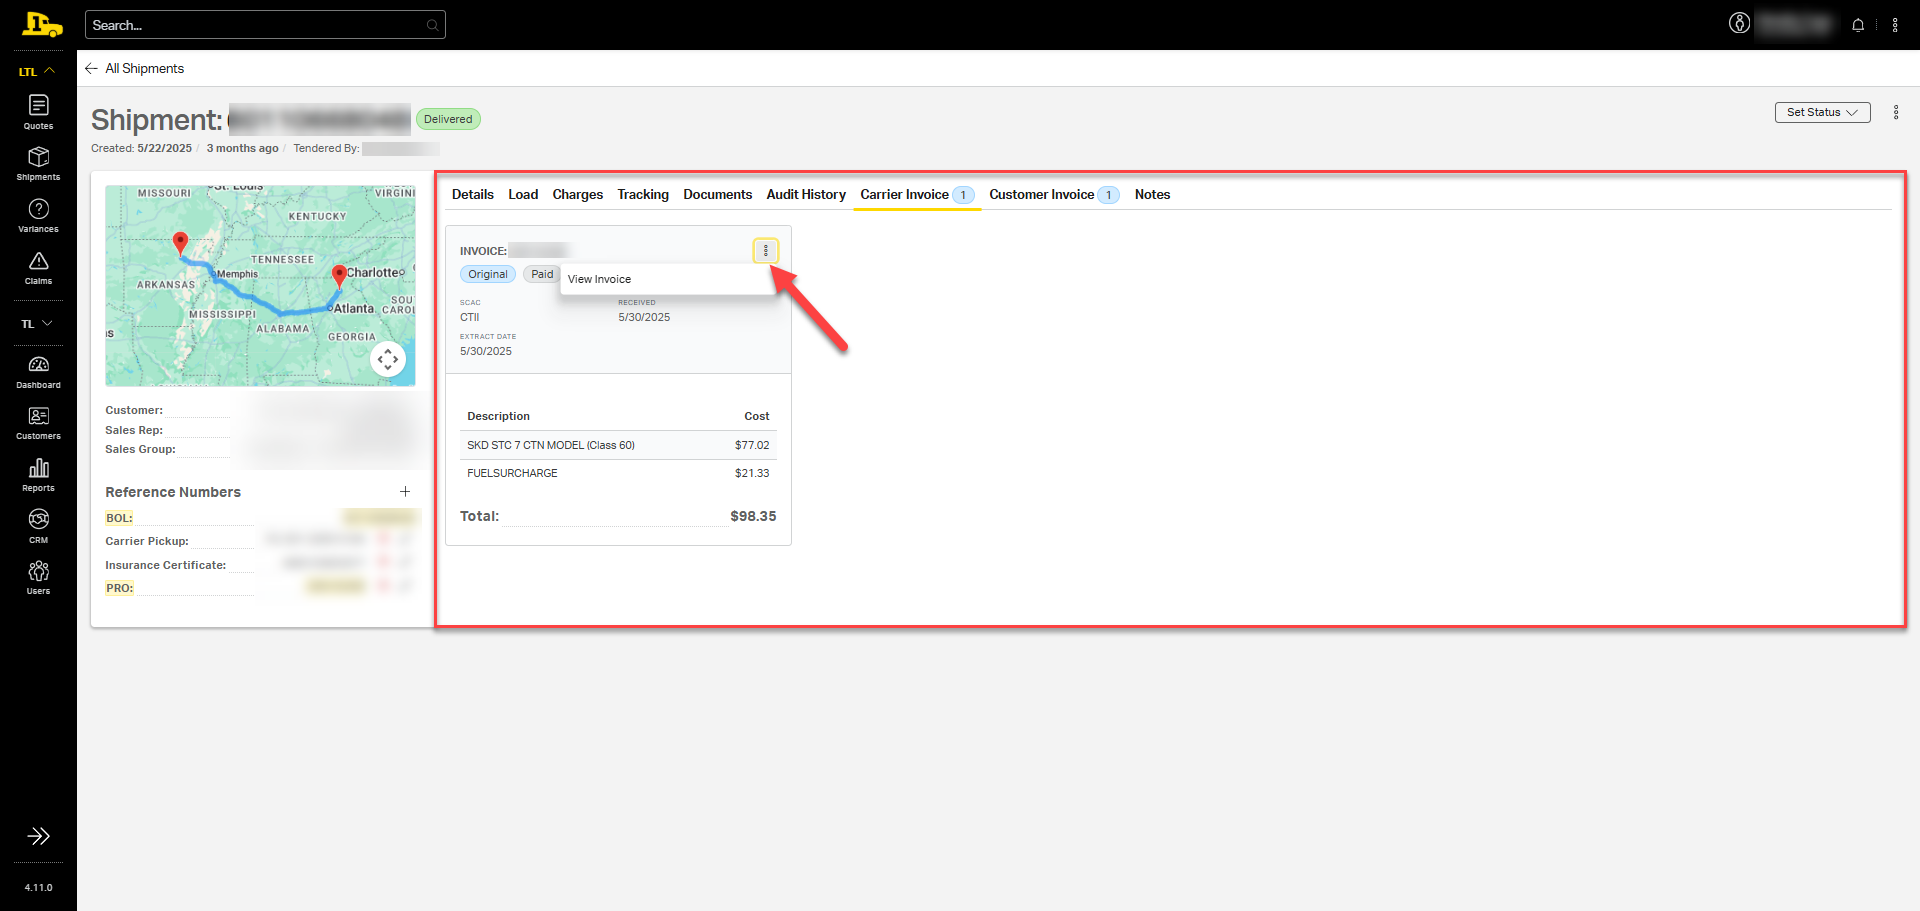Switch to the Tracking tab
This screenshot has width=1920, height=911.
tap(643, 194)
